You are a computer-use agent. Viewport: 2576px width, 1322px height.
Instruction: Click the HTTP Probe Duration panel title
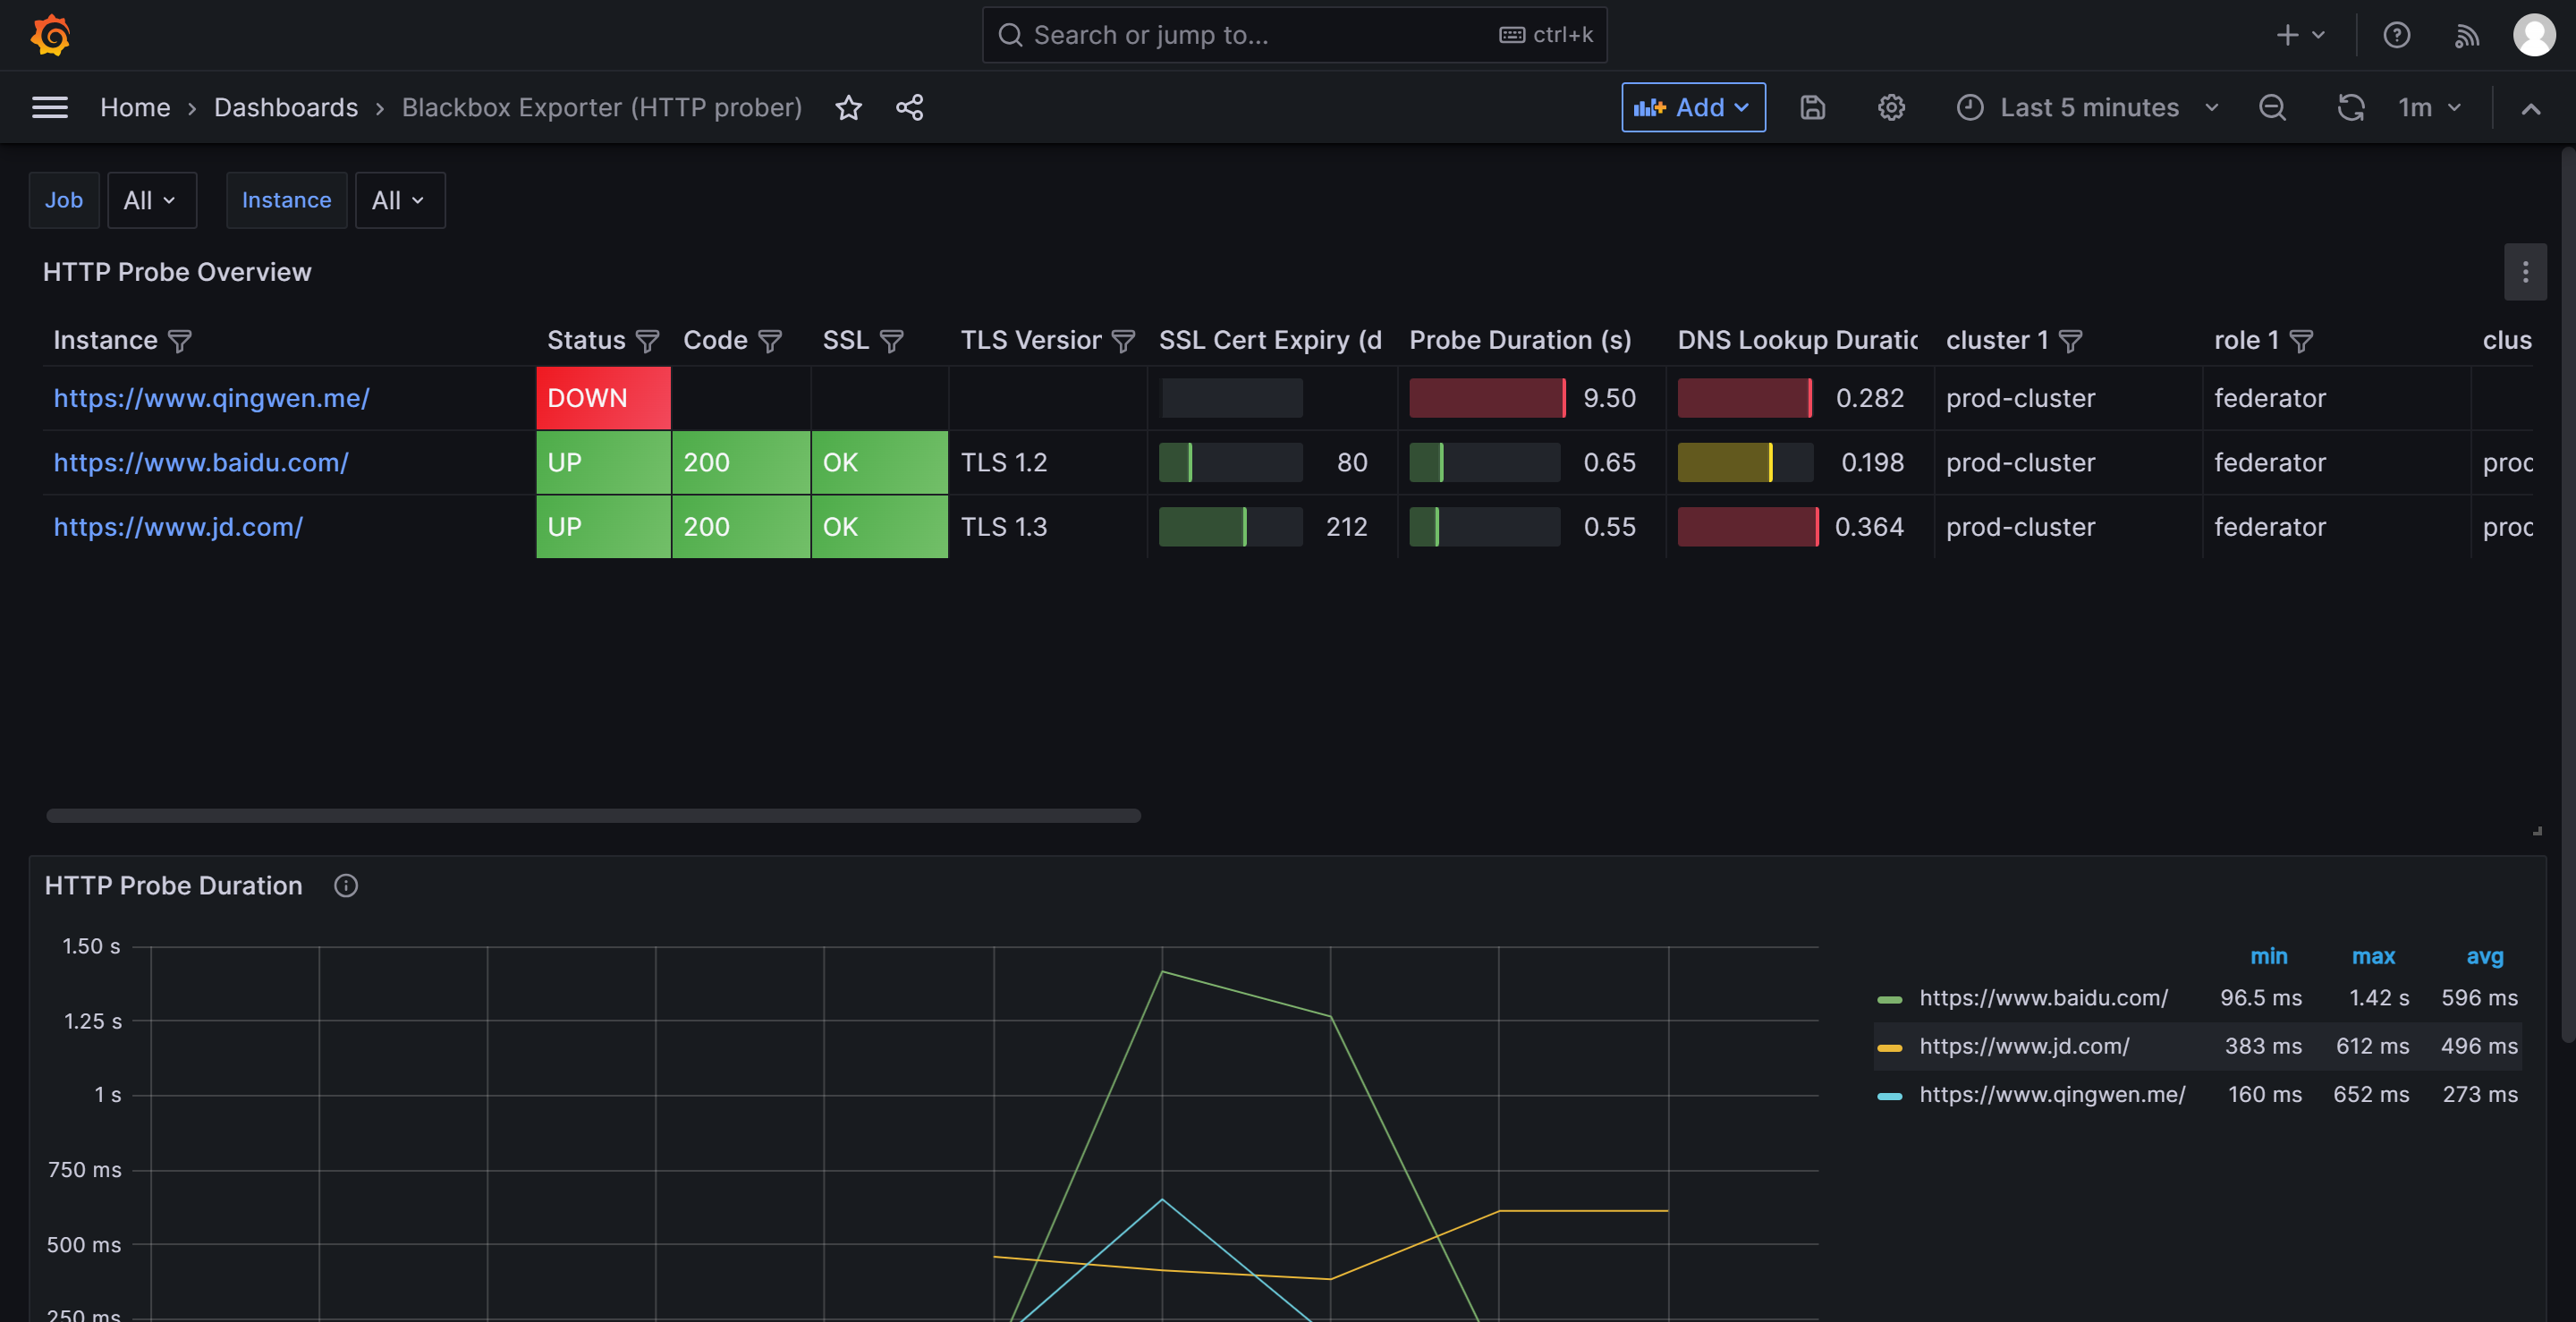point(173,886)
